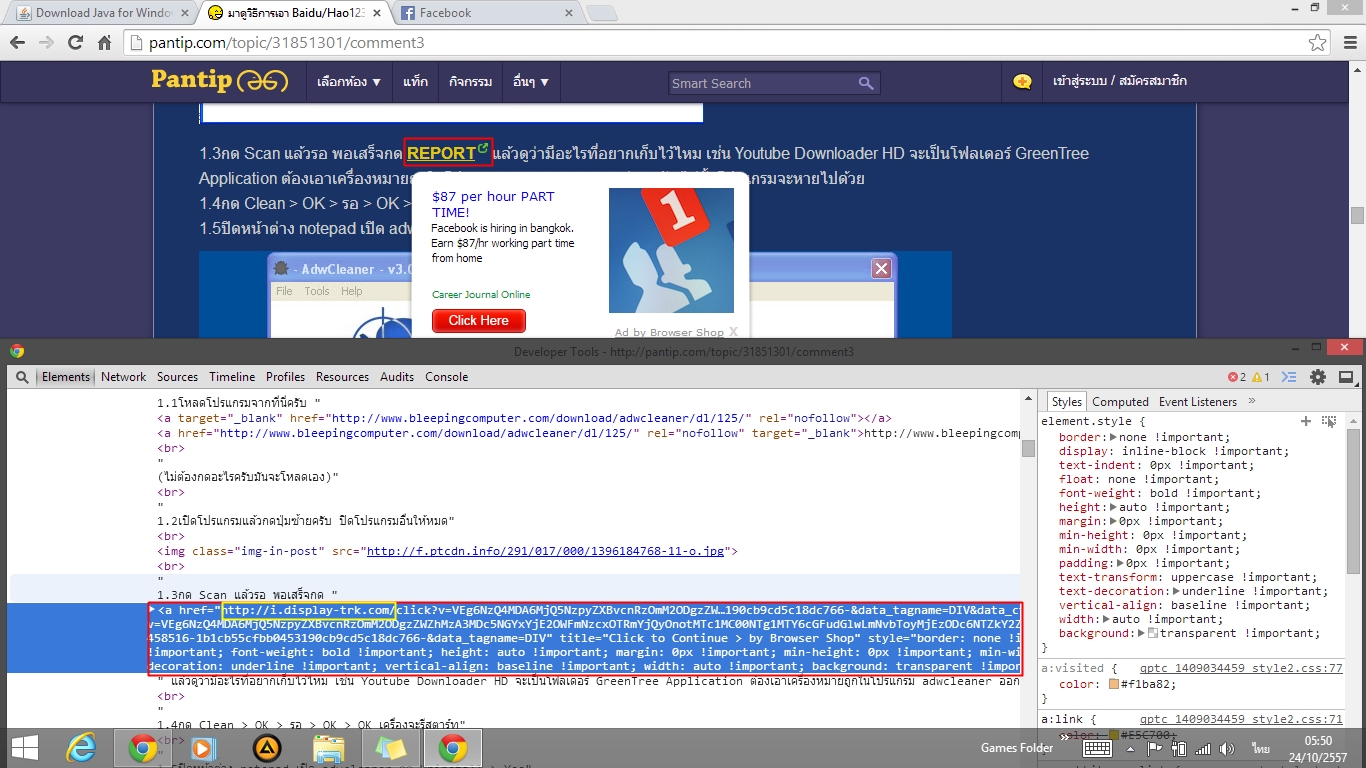Viewport: 1366px width, 768px height.
Task: Click the Smart Search magnifier icon
Action: [x=866, y=83]
